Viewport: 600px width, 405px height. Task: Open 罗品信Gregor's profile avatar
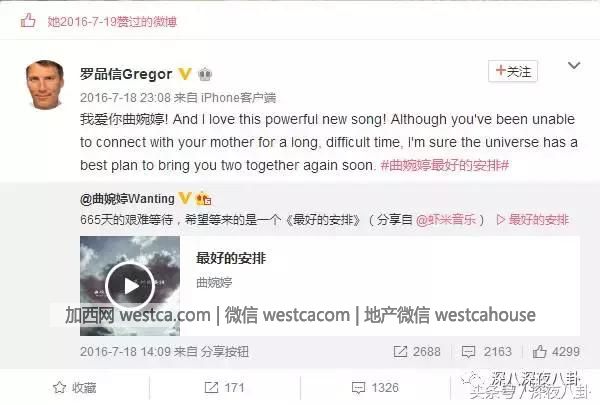pos(44,85)
